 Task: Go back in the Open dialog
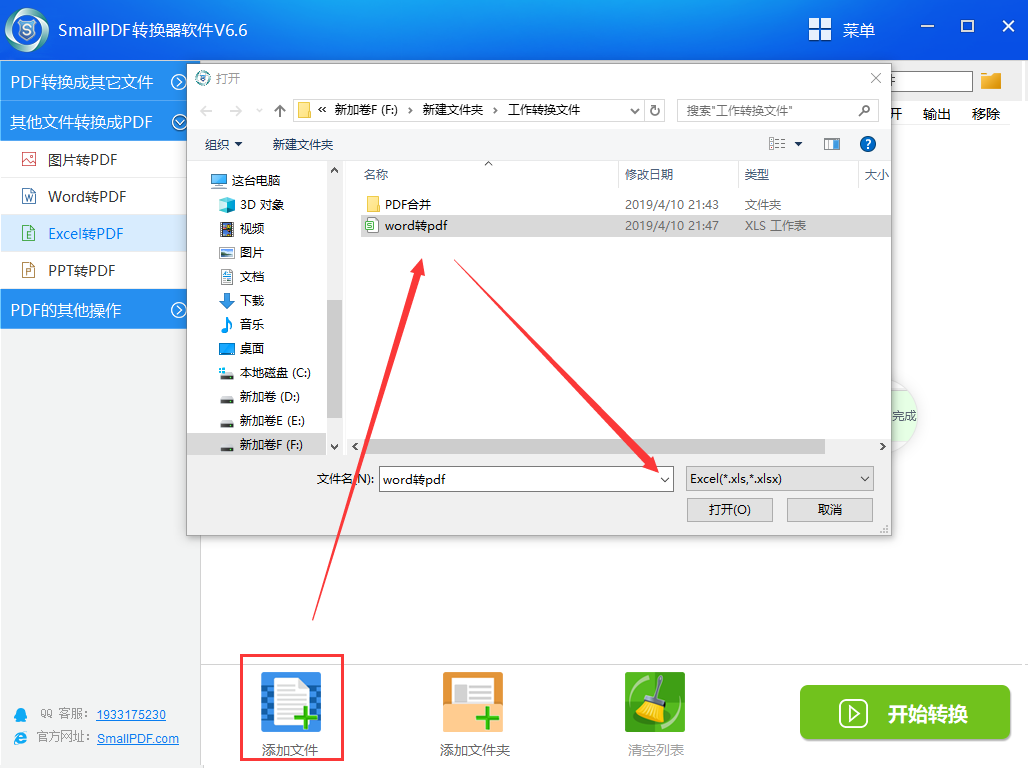(x=207, y=111)
